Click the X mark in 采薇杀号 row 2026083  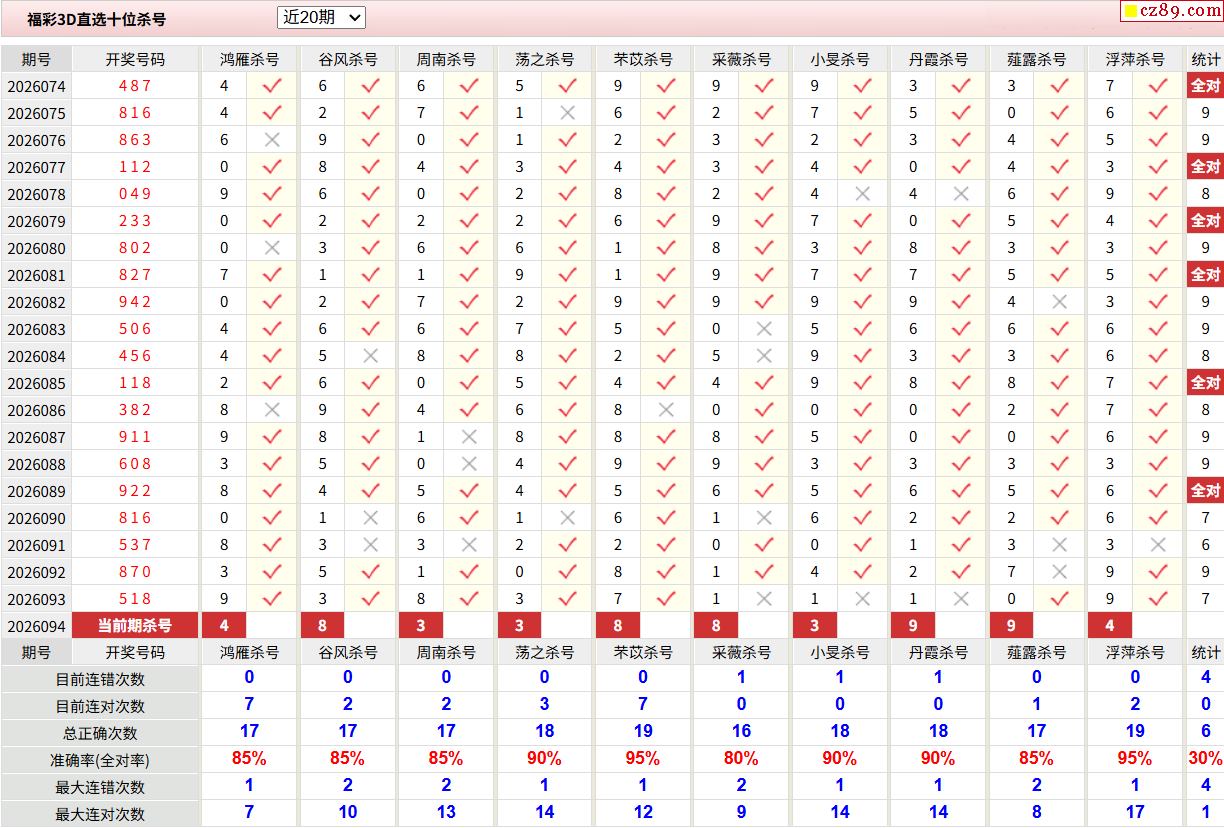[x=764, y=329]
